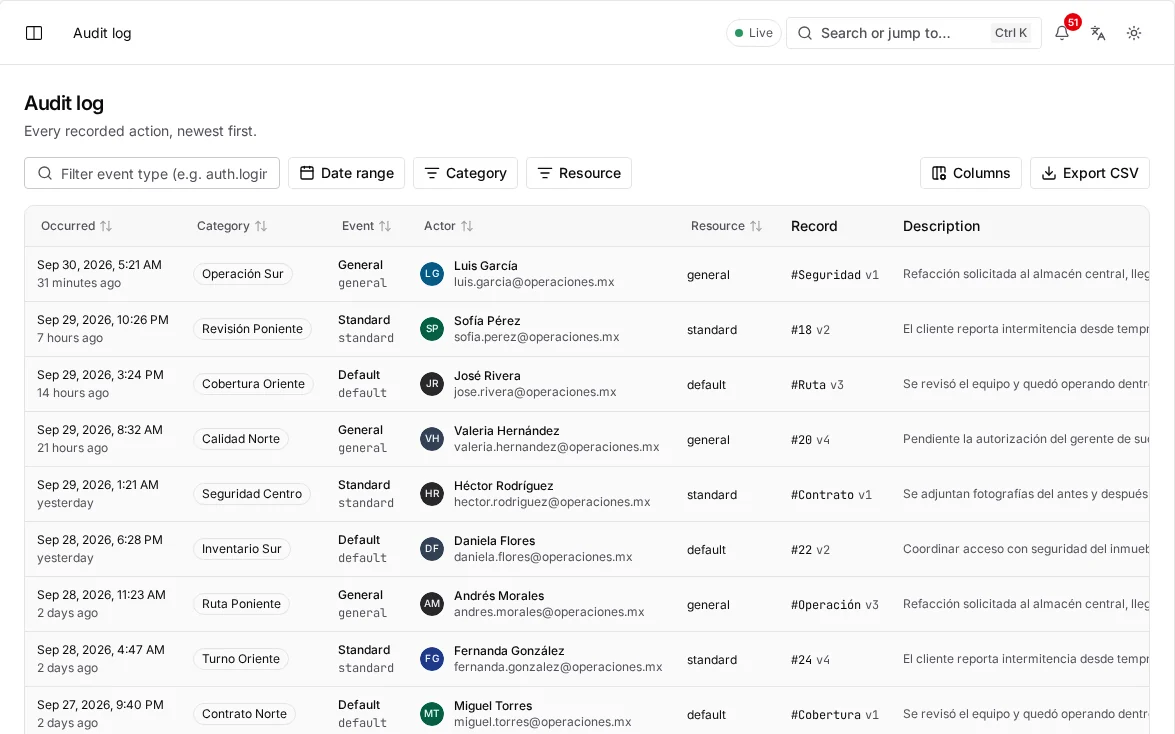Open the Date range picker
The height and width of the screenshot is (734, 1175).
346,173
